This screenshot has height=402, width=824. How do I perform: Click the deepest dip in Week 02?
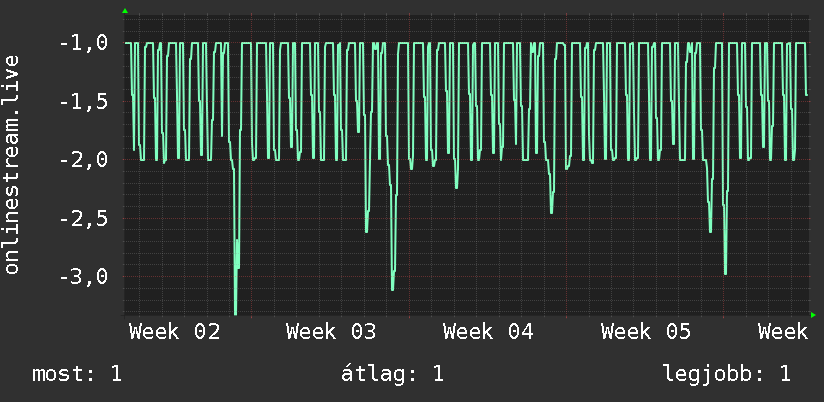tap(235, 313)
